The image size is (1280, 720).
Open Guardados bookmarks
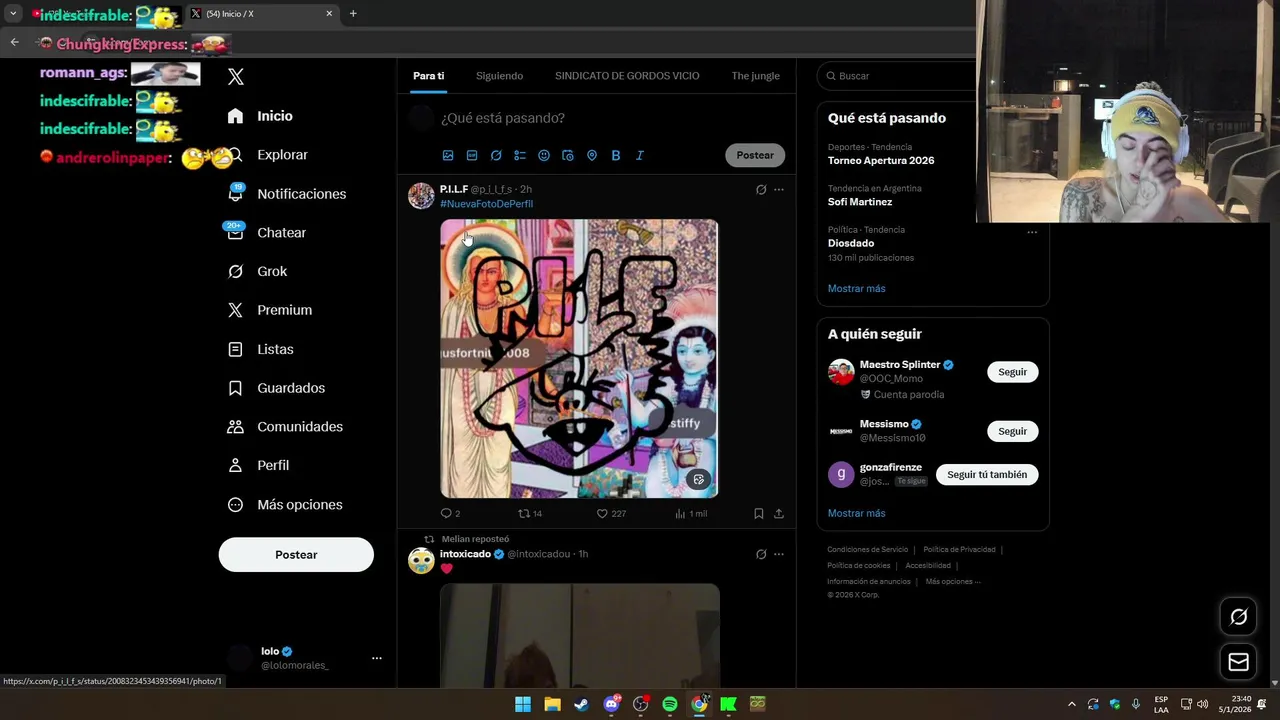coord(276,388)
